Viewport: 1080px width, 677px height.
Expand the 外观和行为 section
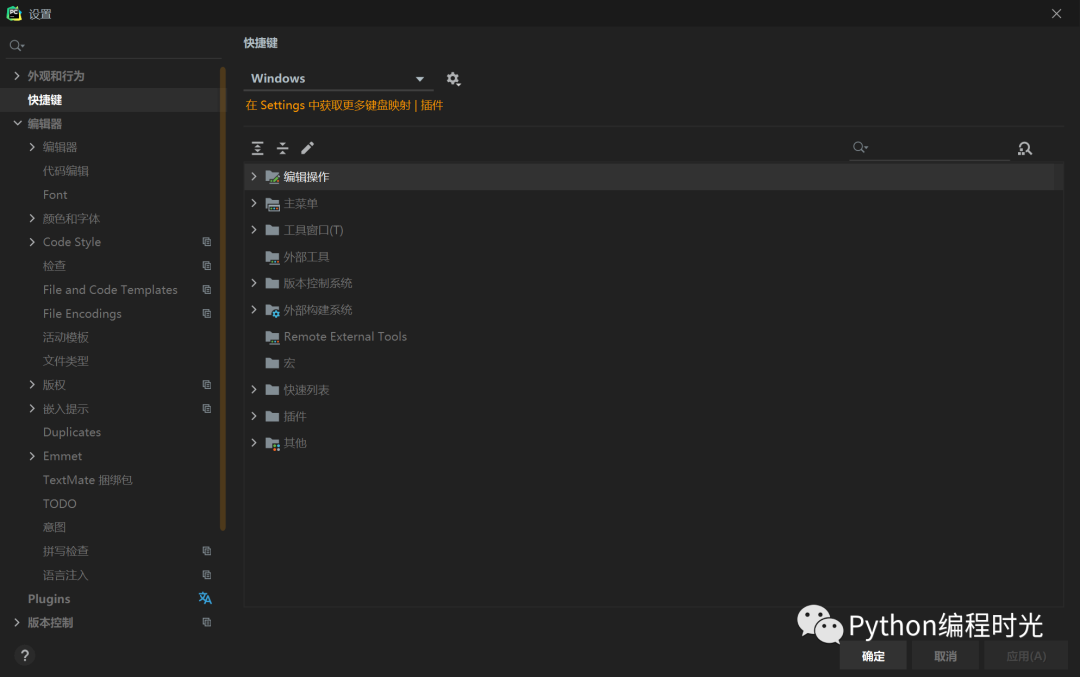18,75
